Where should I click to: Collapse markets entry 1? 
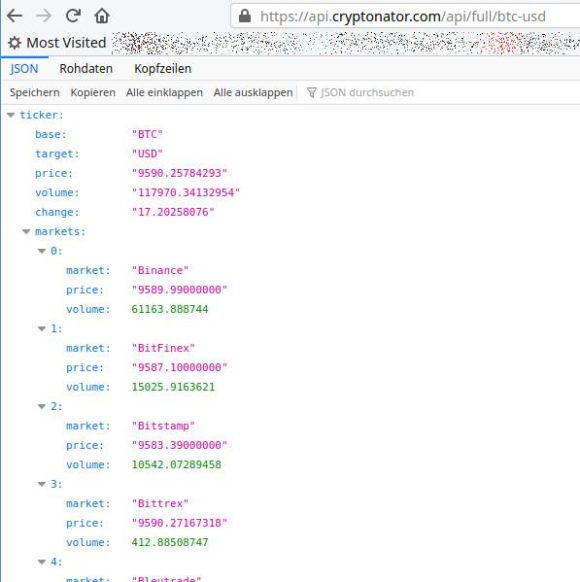pyautogui.click(x=42, y=329)
